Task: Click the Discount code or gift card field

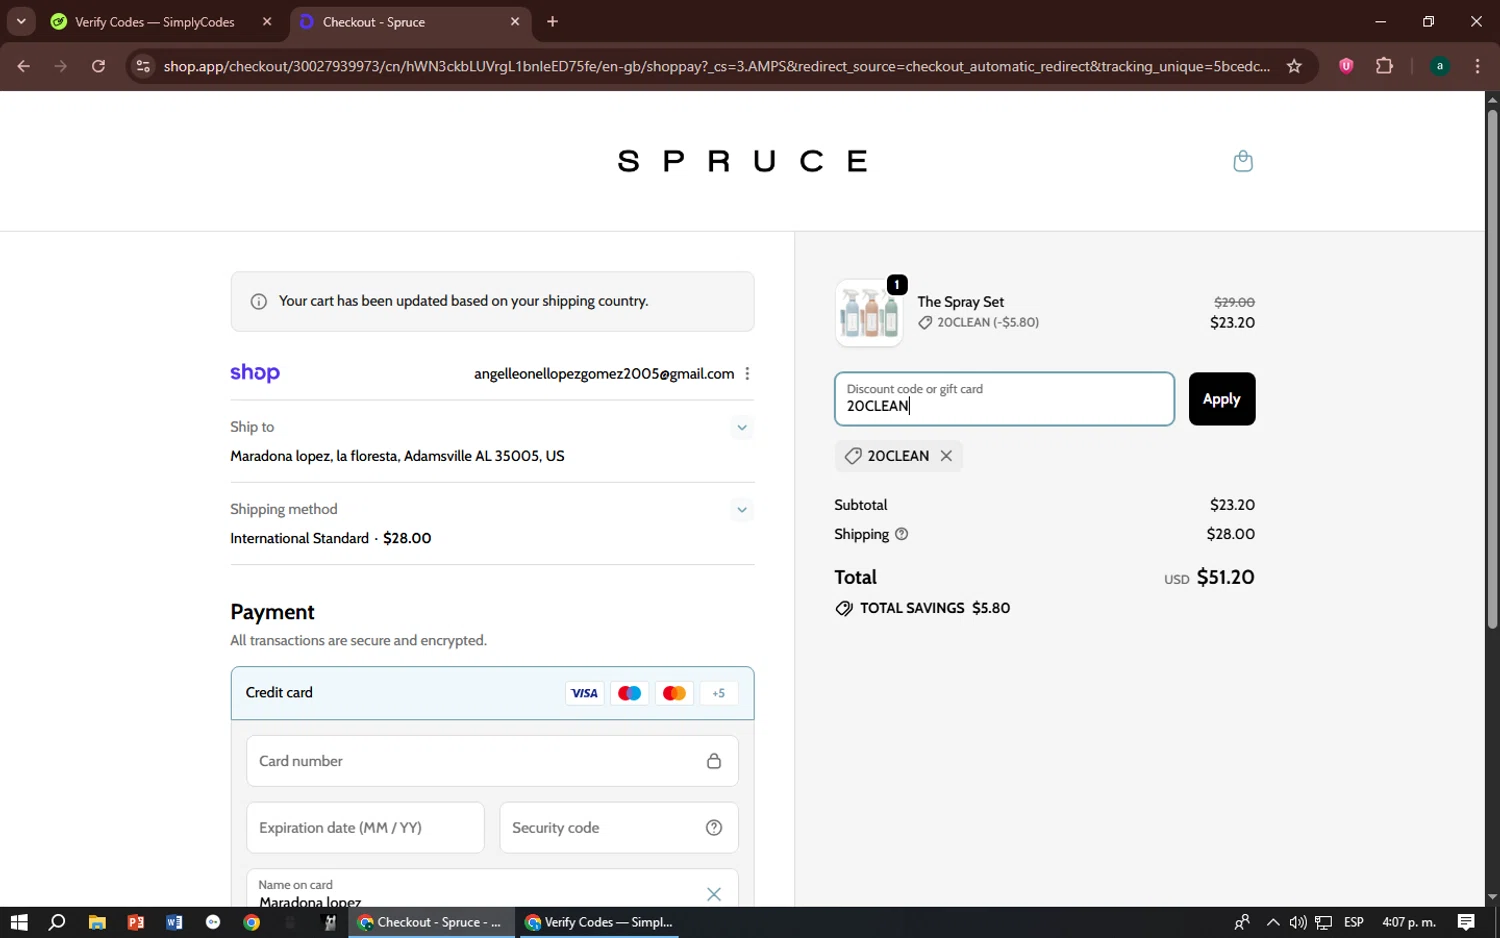Action: coord(1004,399)
